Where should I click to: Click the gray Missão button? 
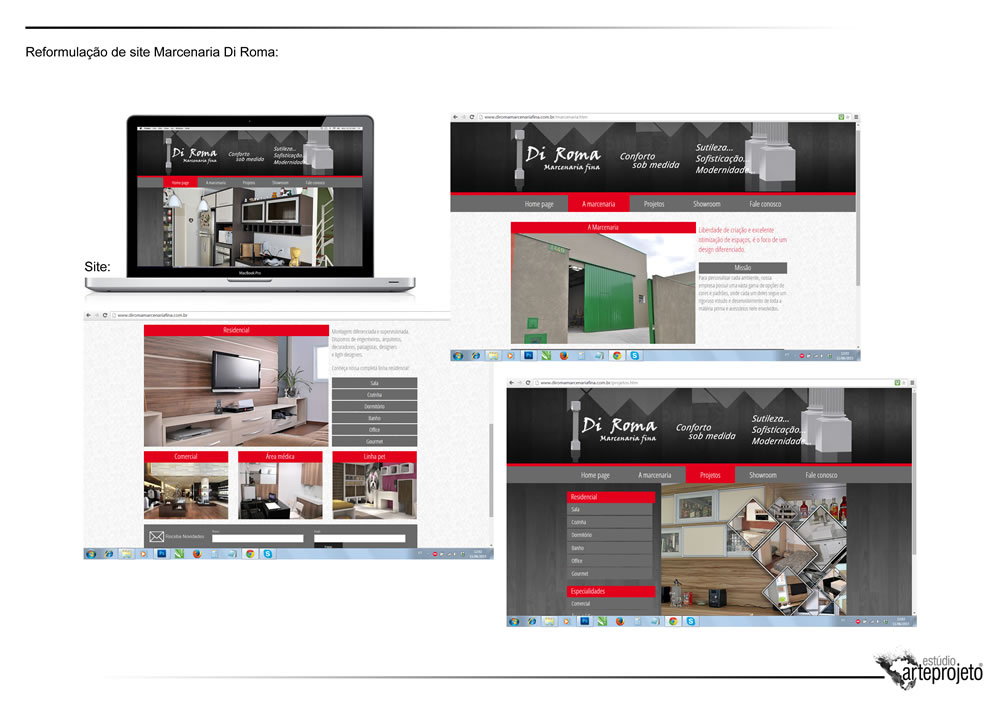click(742, 268)
